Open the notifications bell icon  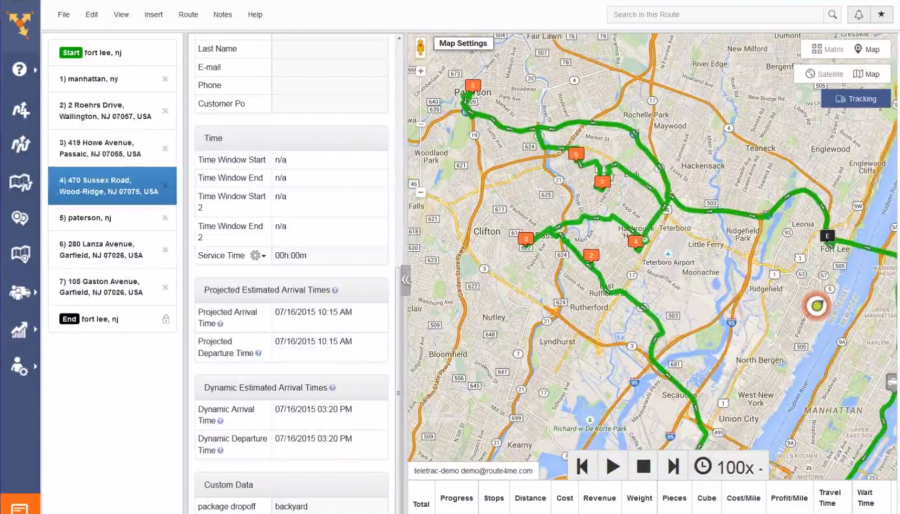(x=859, y=15)
